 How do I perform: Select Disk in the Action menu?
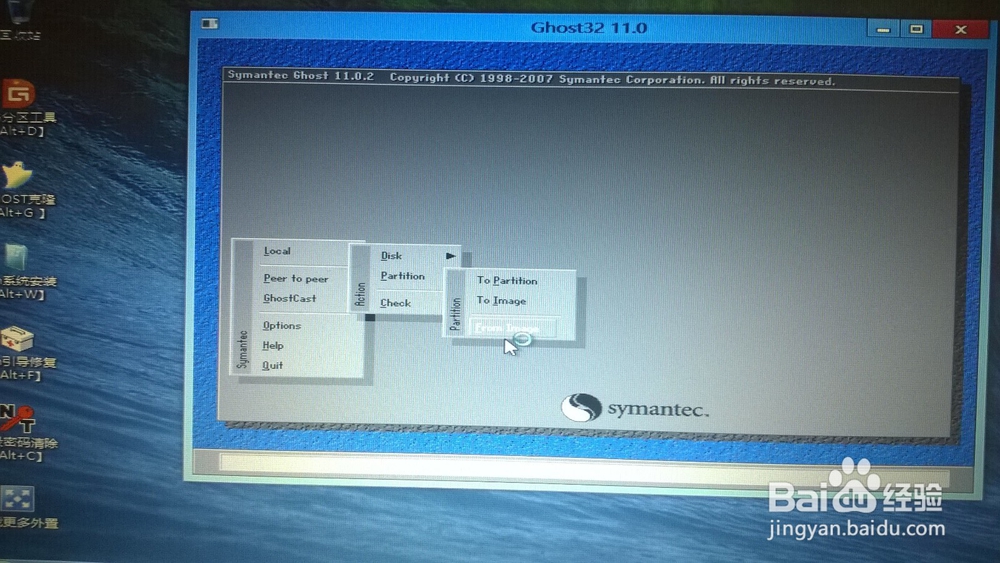tap(391, 256)
